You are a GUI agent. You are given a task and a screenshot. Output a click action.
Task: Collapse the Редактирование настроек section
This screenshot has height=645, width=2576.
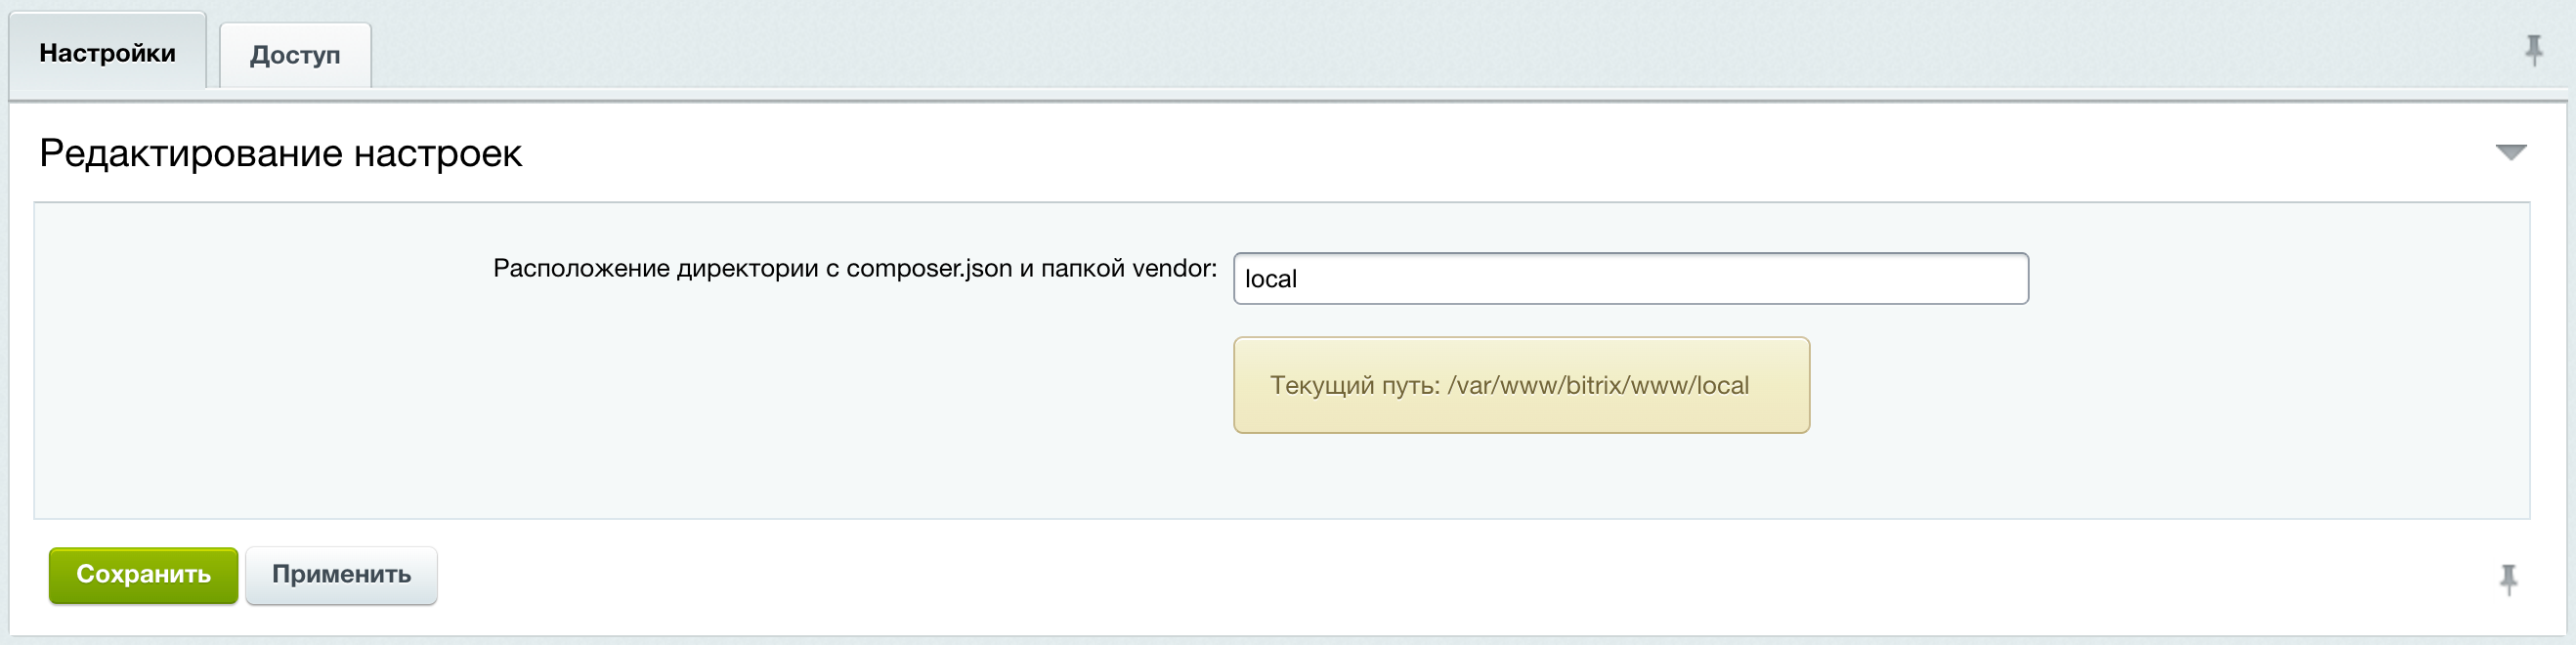coord(2510,152)
